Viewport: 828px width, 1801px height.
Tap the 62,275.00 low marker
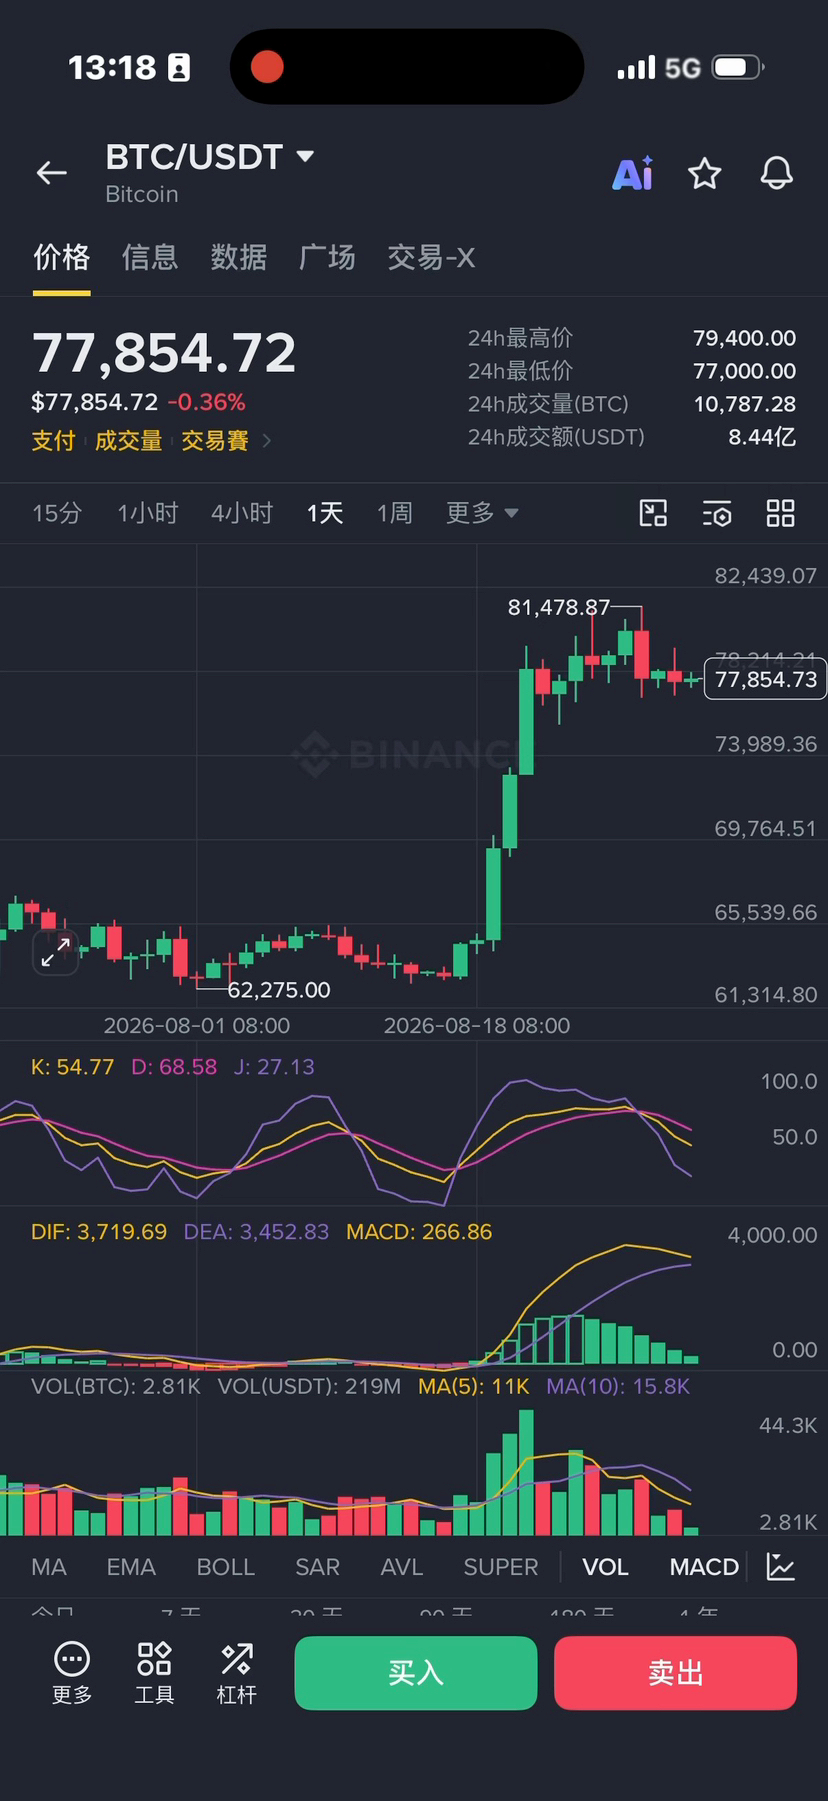(x=279, y=990)
